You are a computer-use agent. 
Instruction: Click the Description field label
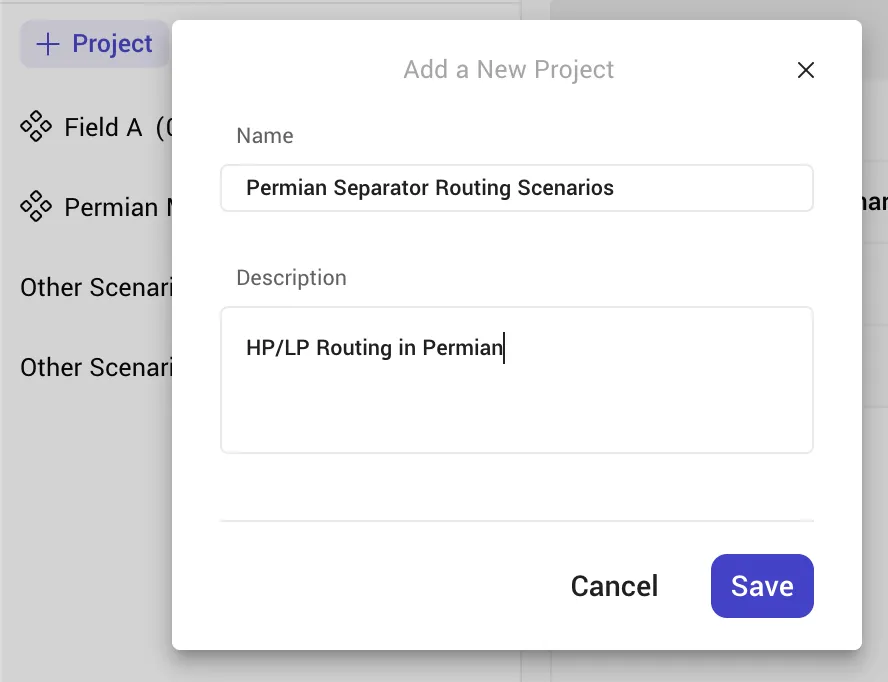pos(291,278)
